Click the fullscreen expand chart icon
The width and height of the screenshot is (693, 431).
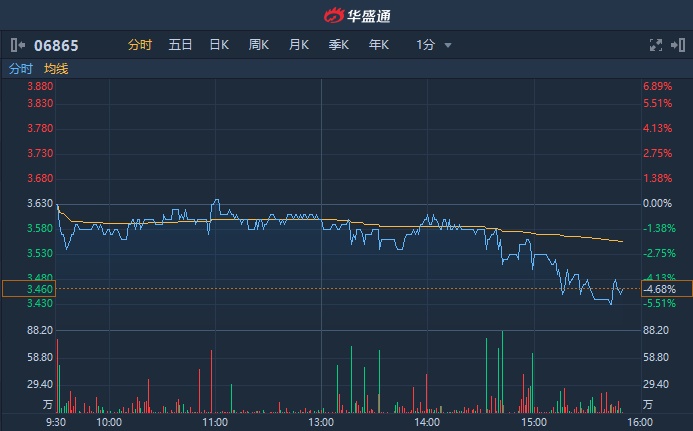pyautogui.click(x=656, y=45)
